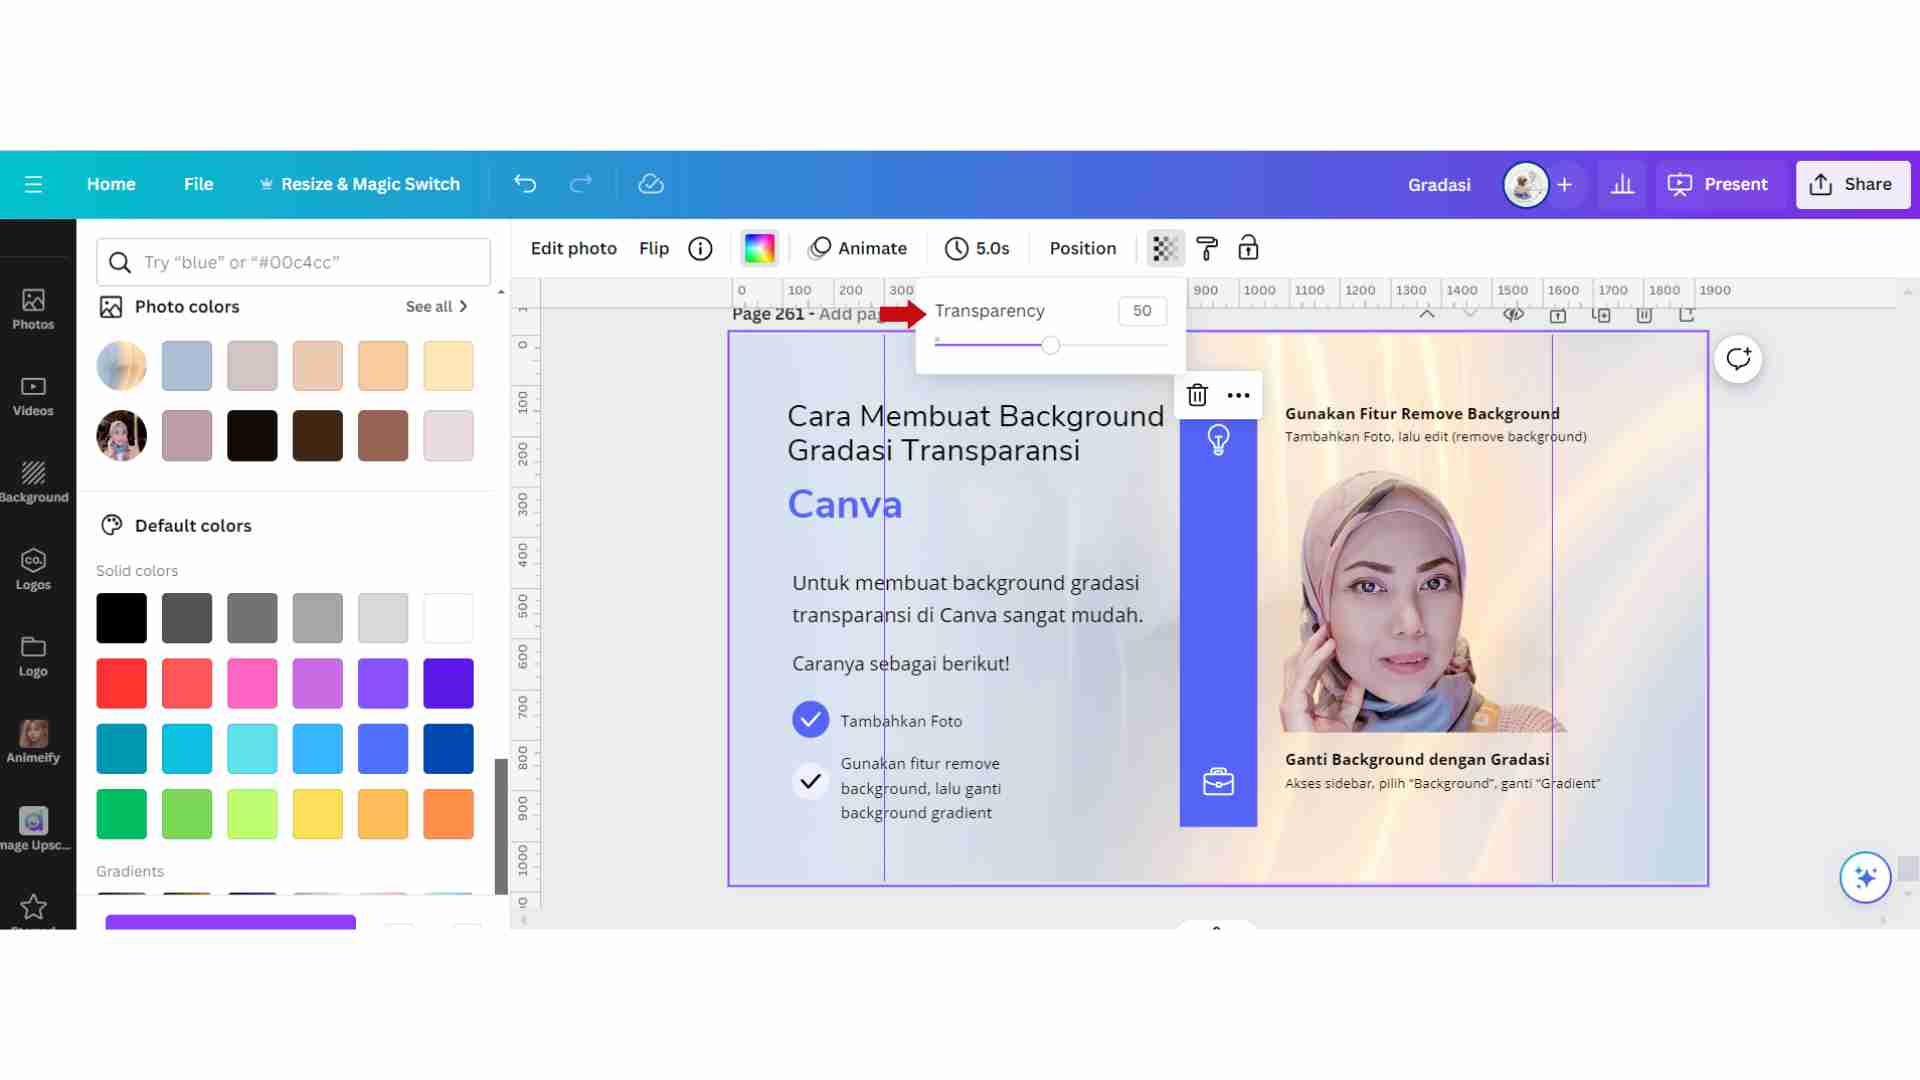Select the yellow solid color swatch

[x=317, y=814]
